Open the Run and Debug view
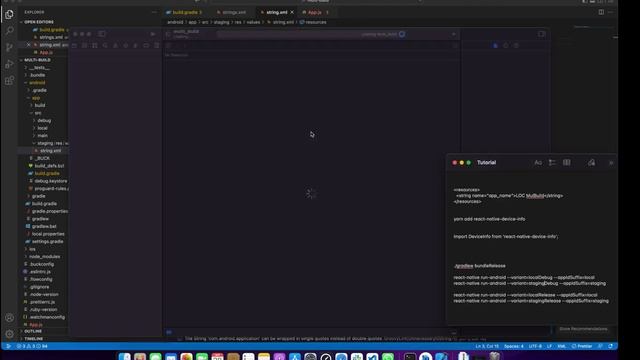 pyautogui.click(x=9, y=64)
